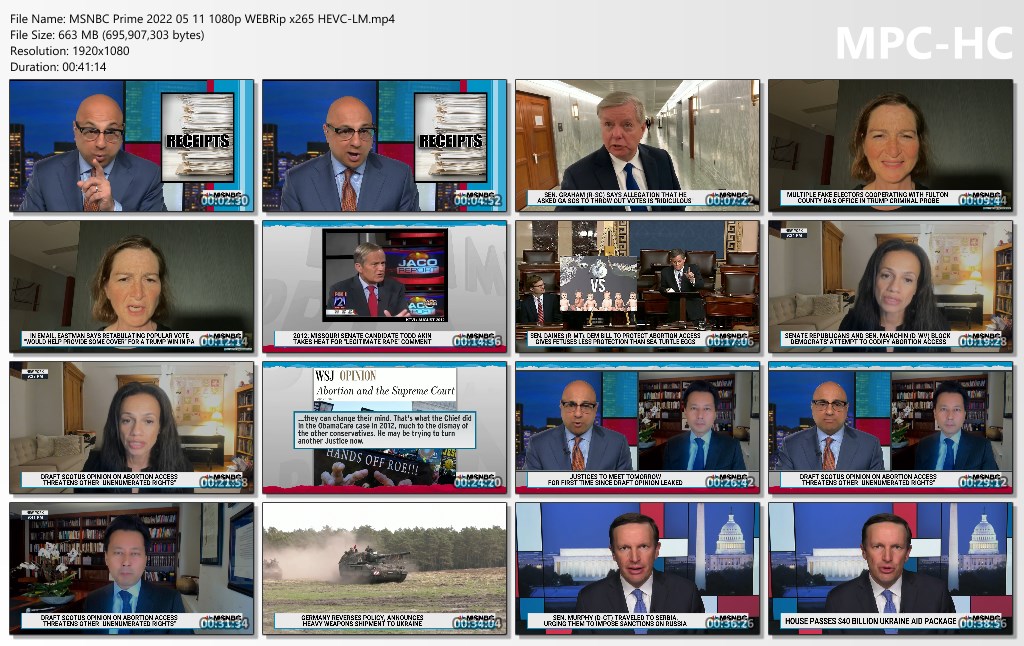Select the Sen. Daines thumbnail at 00:17:06
1024x646 pixels.
click(x=637, y=286)
